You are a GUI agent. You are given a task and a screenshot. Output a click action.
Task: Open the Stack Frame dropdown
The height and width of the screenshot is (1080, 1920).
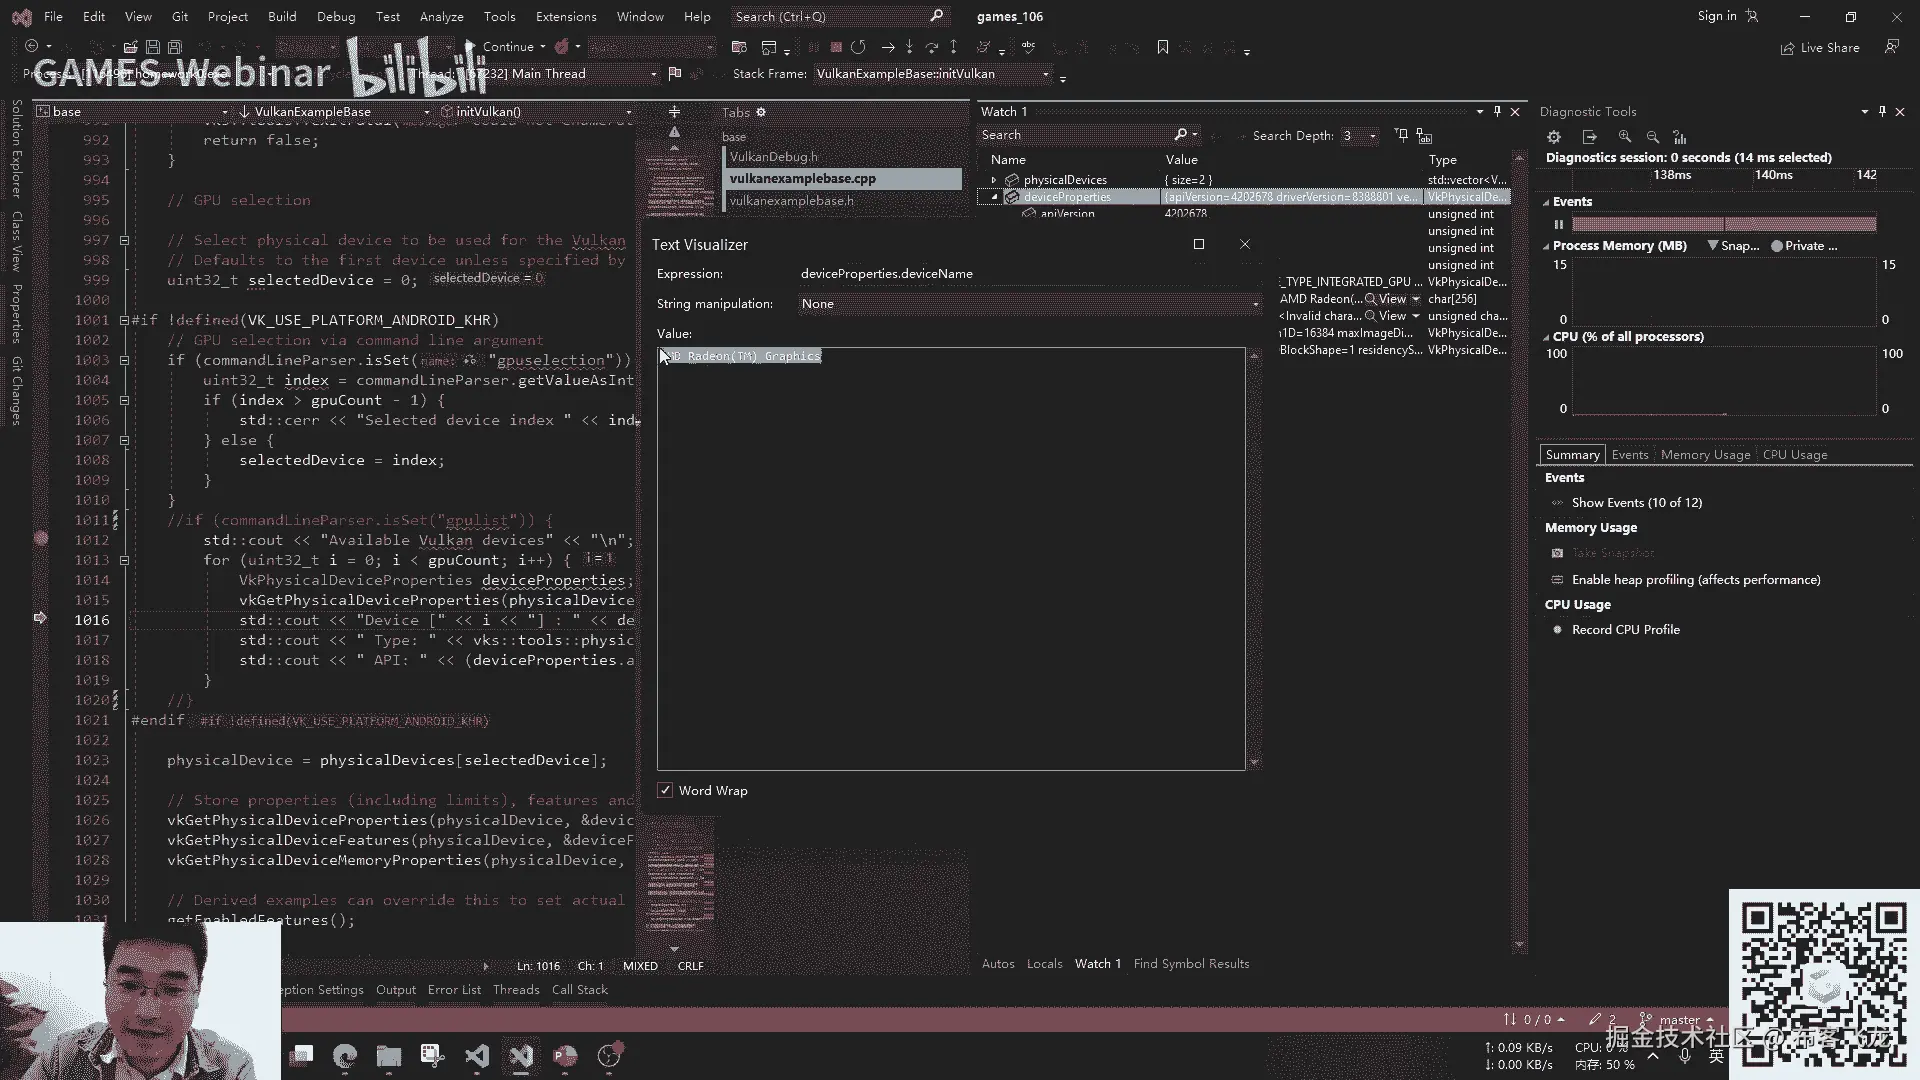(1046, 74)
